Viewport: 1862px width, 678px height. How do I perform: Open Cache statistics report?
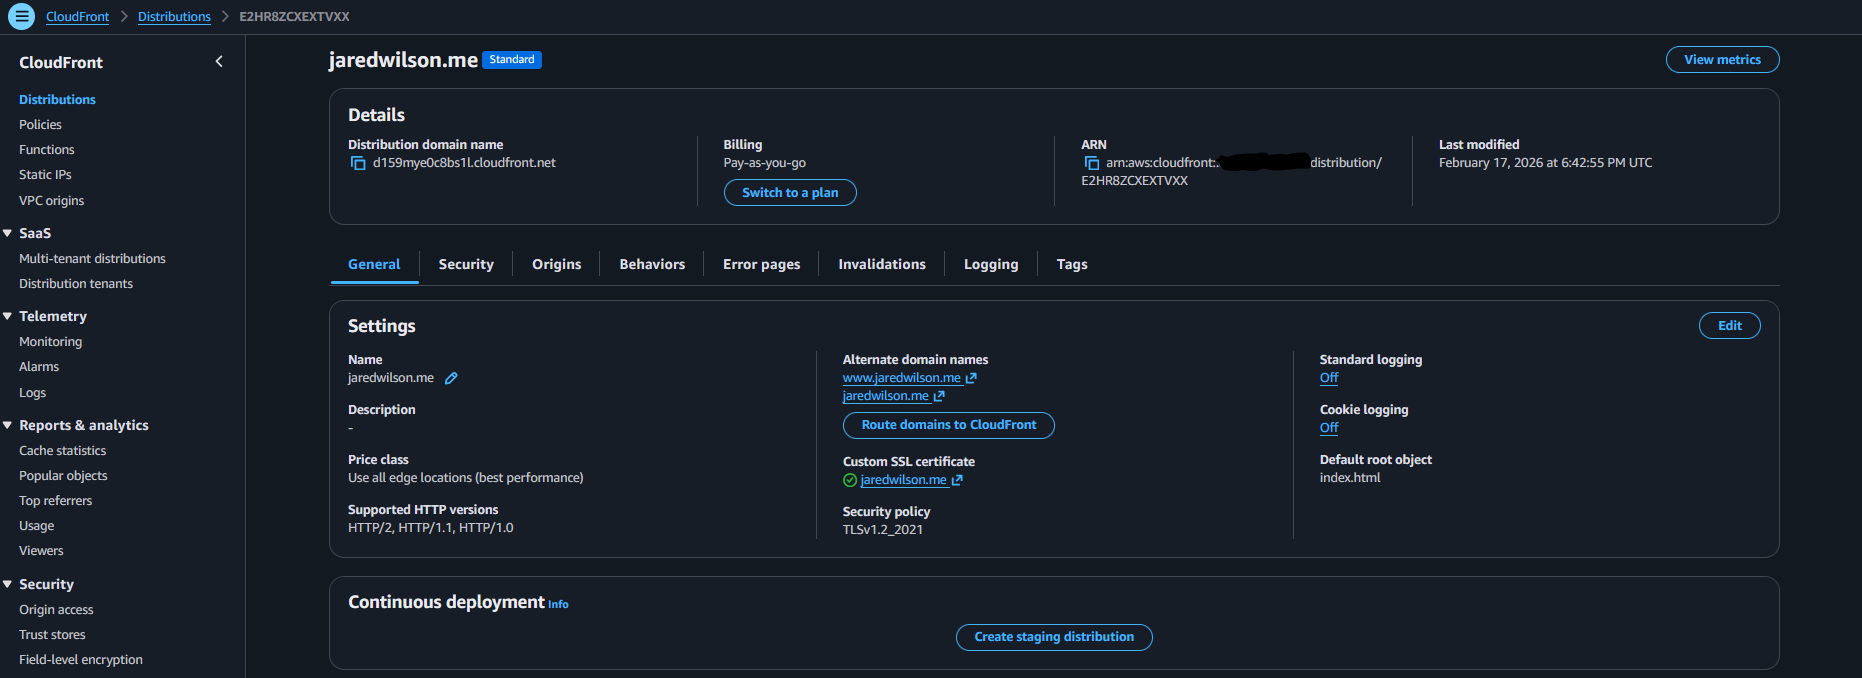[62, 451]
